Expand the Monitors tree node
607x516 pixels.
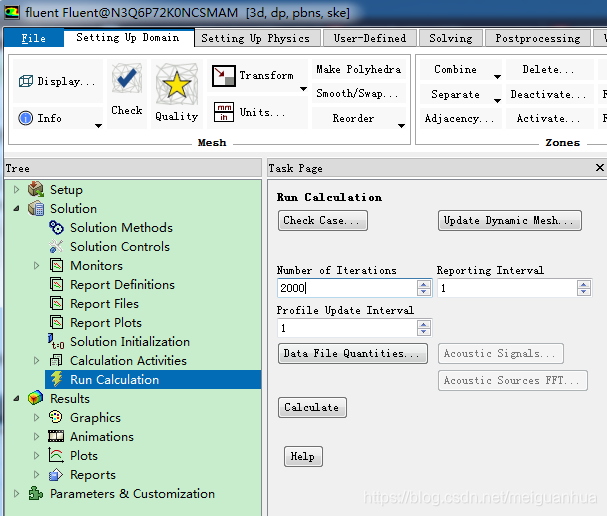37,266
